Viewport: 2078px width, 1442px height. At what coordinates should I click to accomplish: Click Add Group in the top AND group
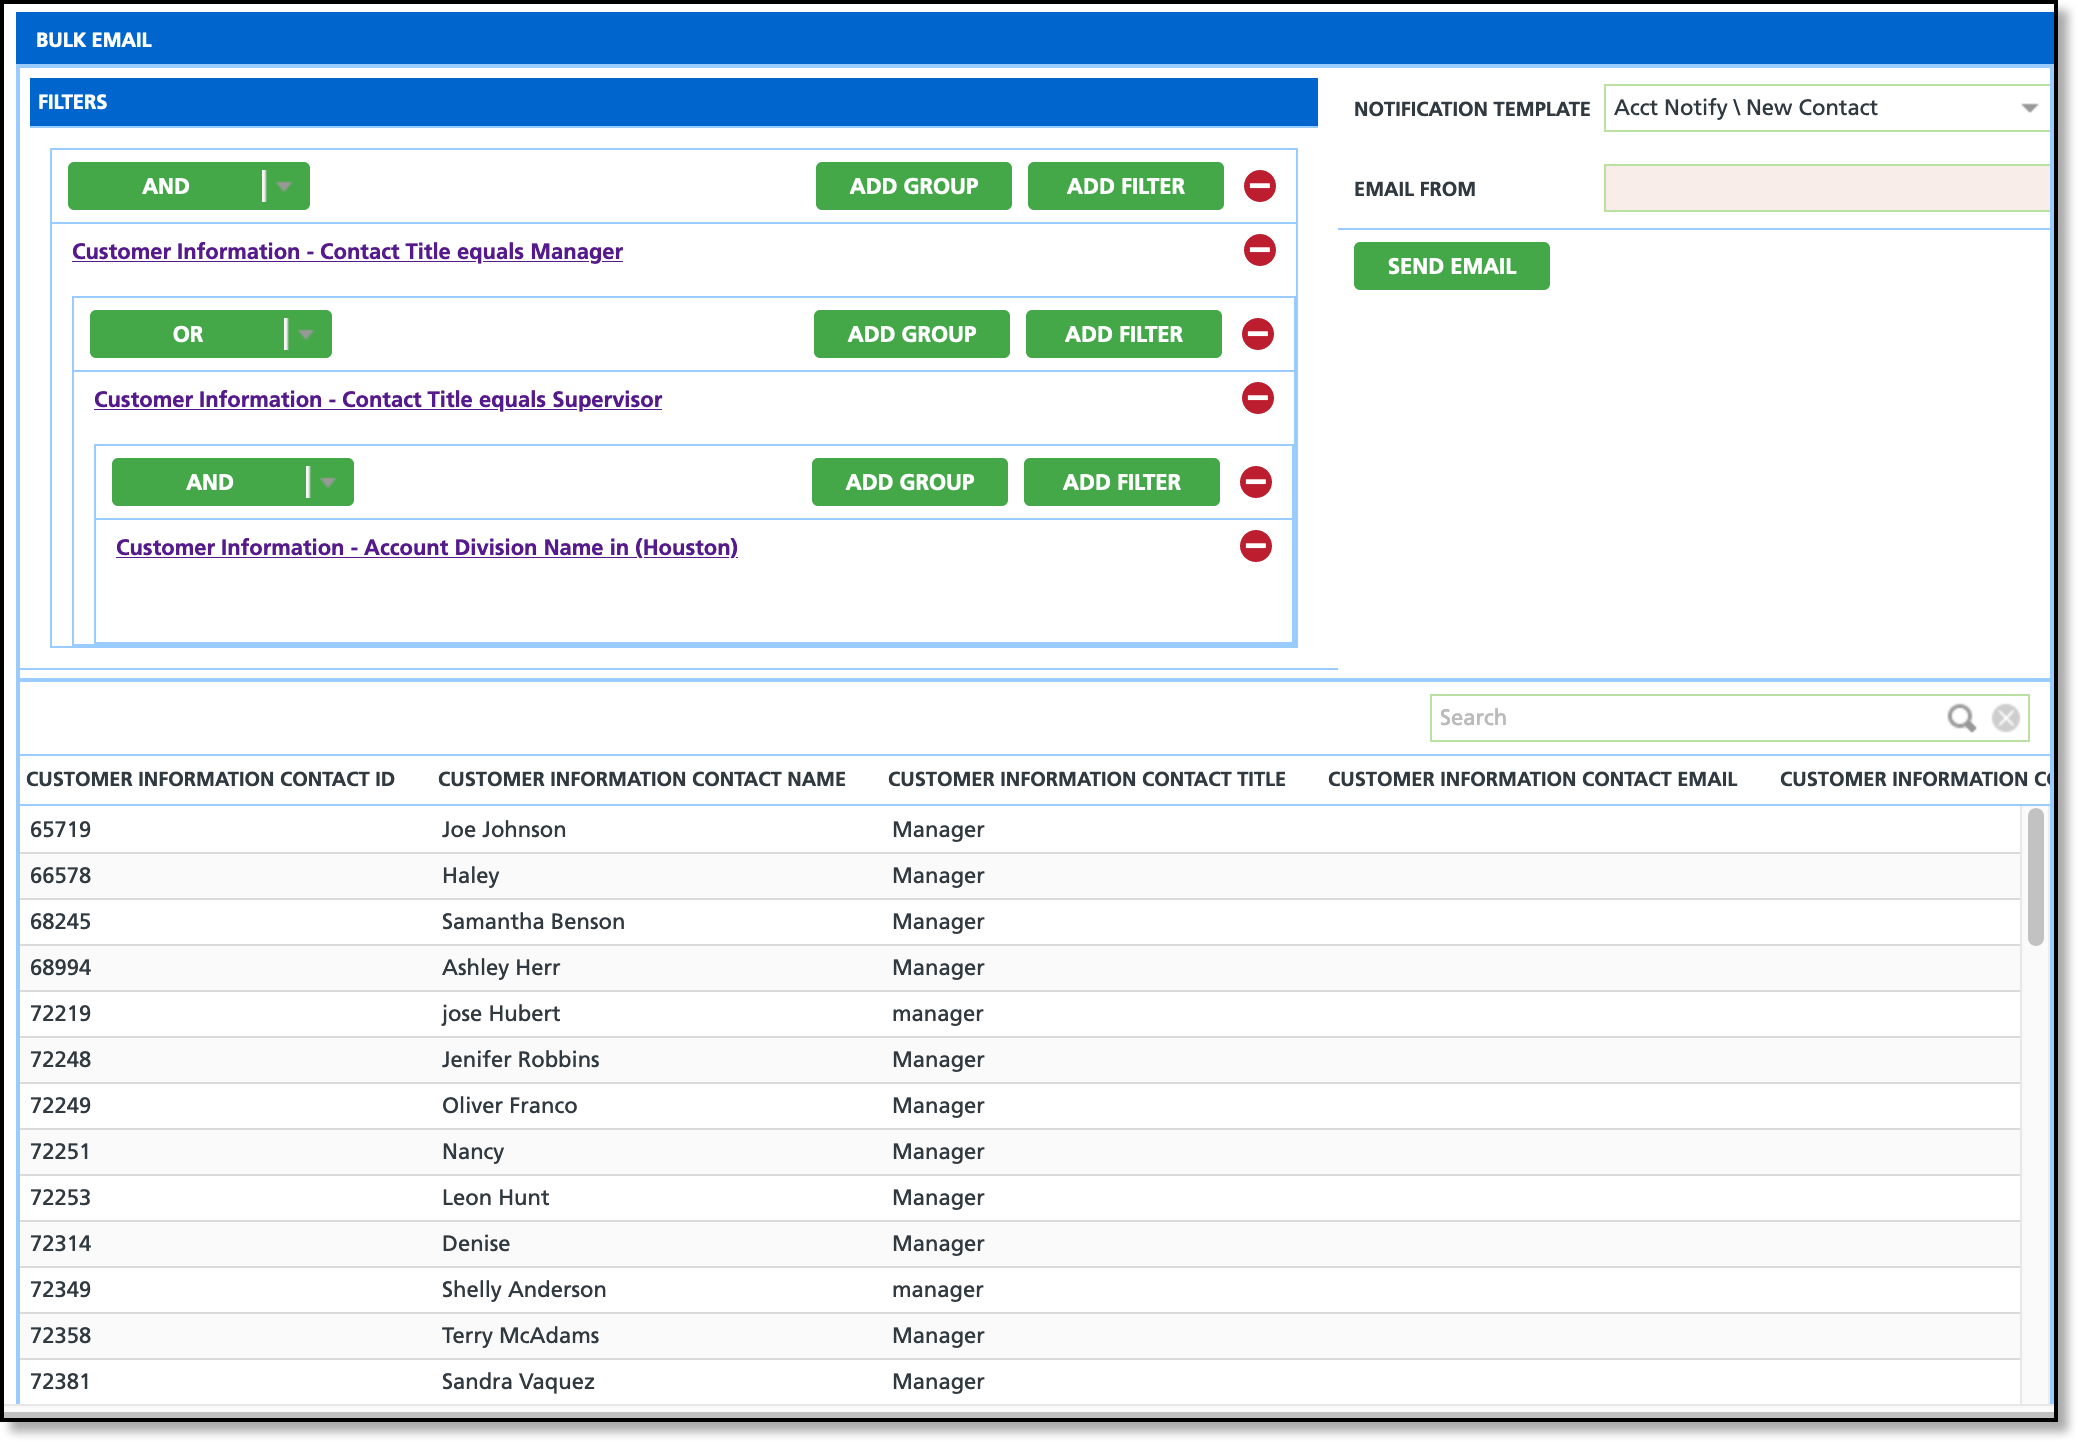[x=913, y=186]
